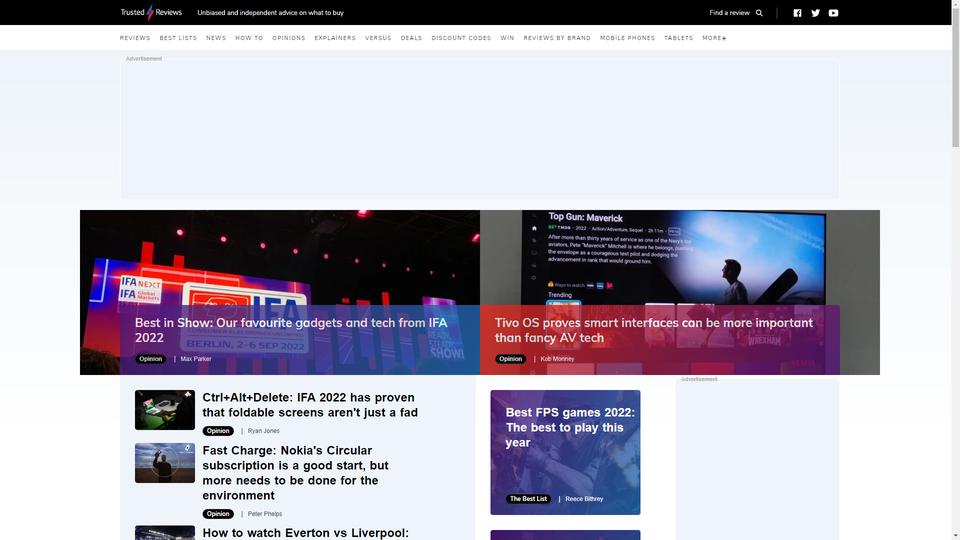Open Ctrl+Alt+Delete foldable screens article

click(310, 405)
